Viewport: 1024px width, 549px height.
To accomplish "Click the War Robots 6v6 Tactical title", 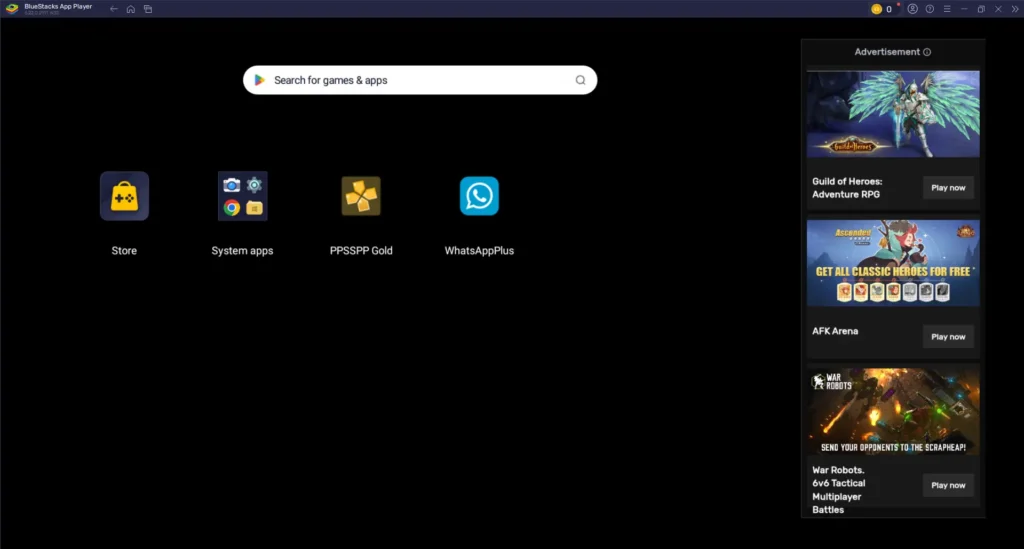I will (839, 490).
